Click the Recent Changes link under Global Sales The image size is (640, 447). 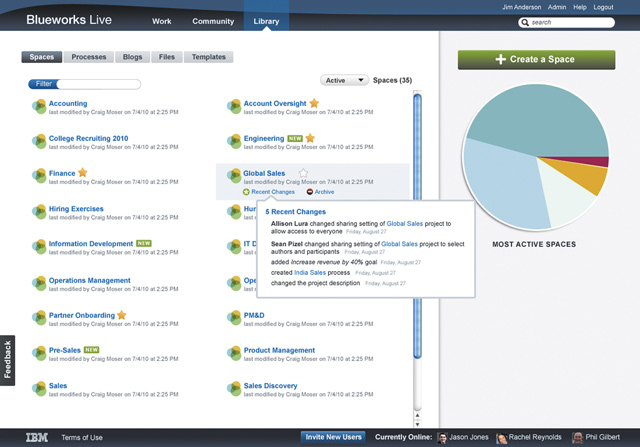click(273, 192)
